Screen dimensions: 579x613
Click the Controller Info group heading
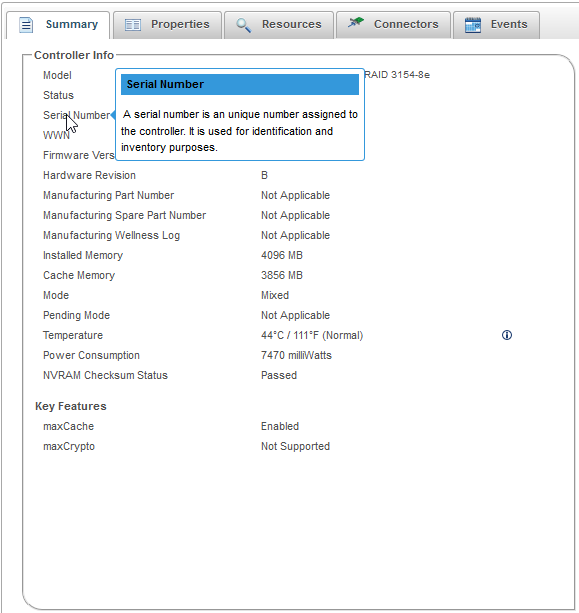click(x=74, y=55)
